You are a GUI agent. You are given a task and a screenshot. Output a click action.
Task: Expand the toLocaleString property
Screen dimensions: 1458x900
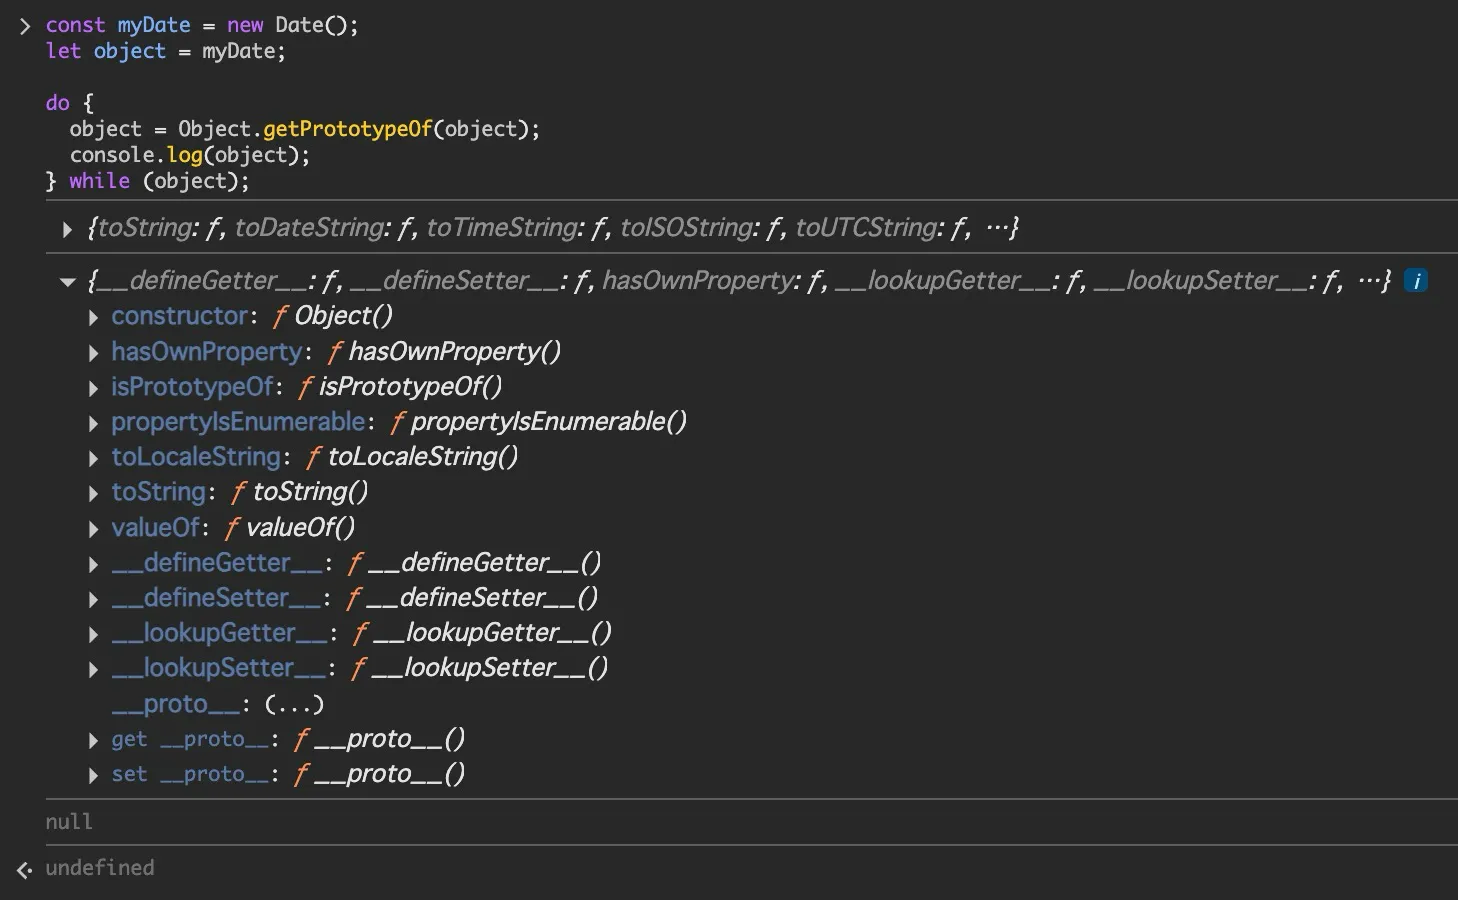[x=93, y=458]
